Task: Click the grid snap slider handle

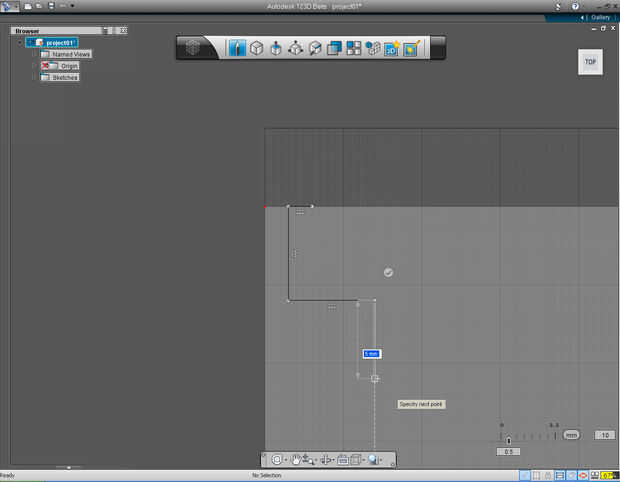Action: [509, 440]
